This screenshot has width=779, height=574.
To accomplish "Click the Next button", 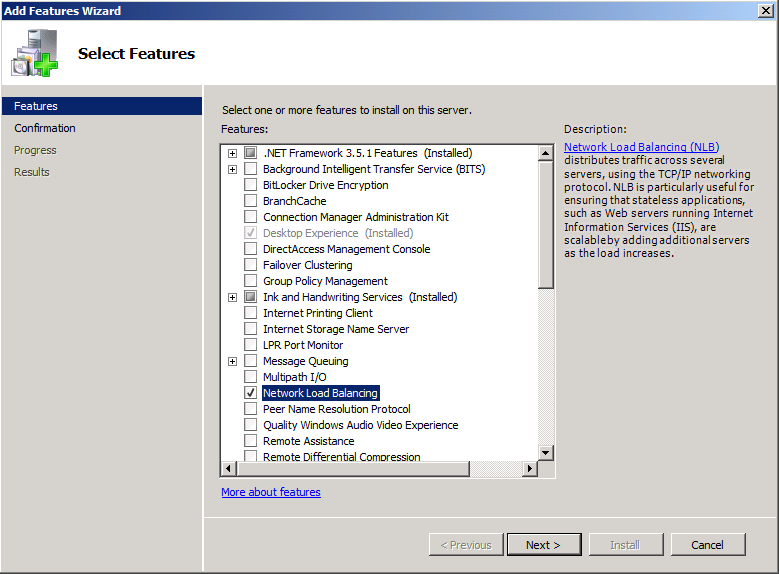I will click(543, 545).
